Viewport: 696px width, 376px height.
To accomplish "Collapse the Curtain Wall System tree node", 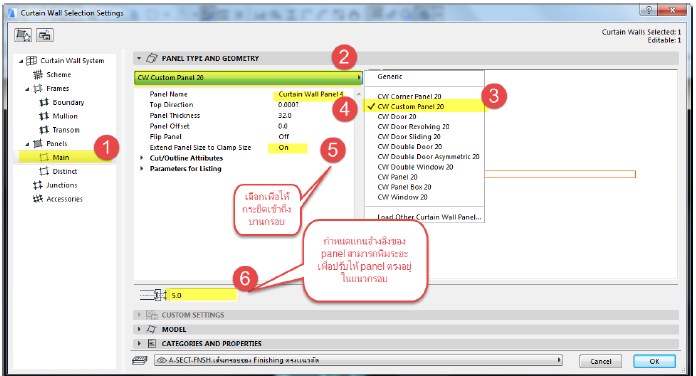I will coord(21,61).
